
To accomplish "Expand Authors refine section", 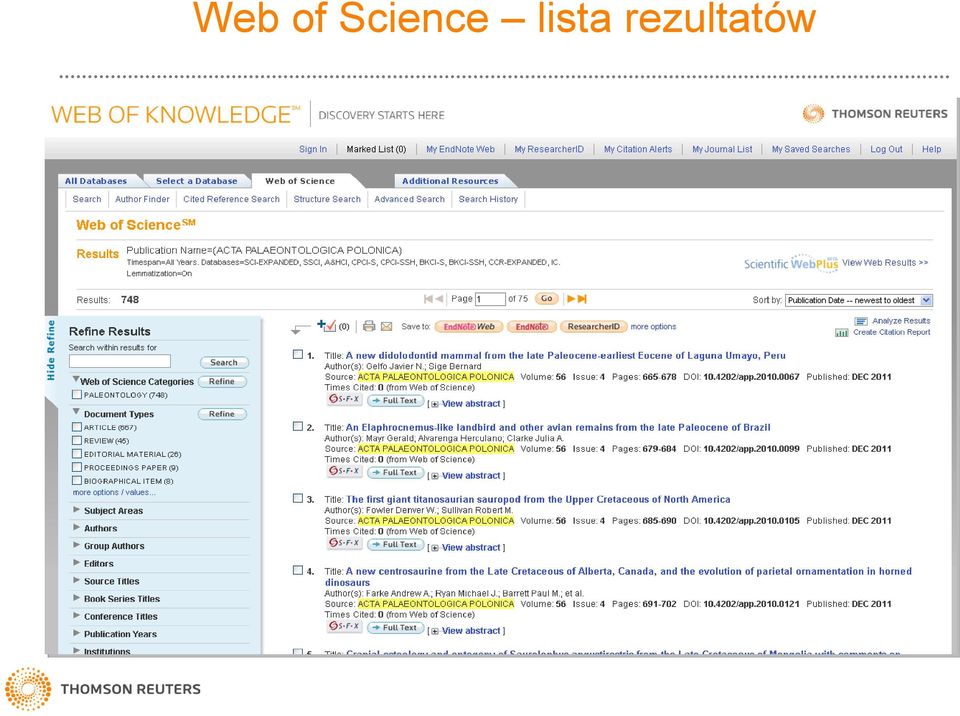I will point(76,527).
